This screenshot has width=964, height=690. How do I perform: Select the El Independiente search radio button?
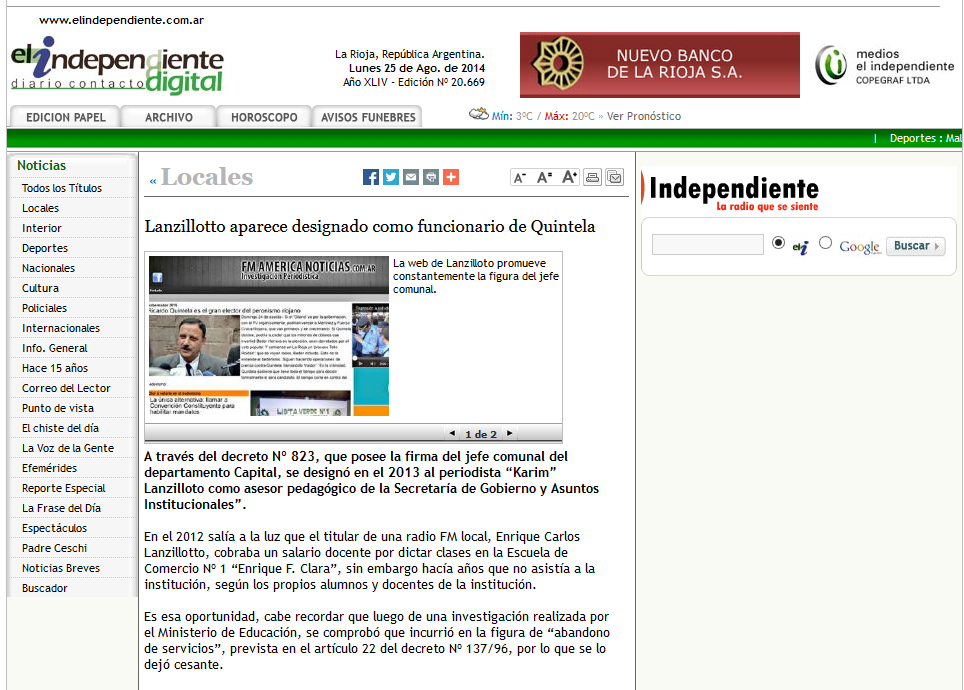tap(779, 243)
